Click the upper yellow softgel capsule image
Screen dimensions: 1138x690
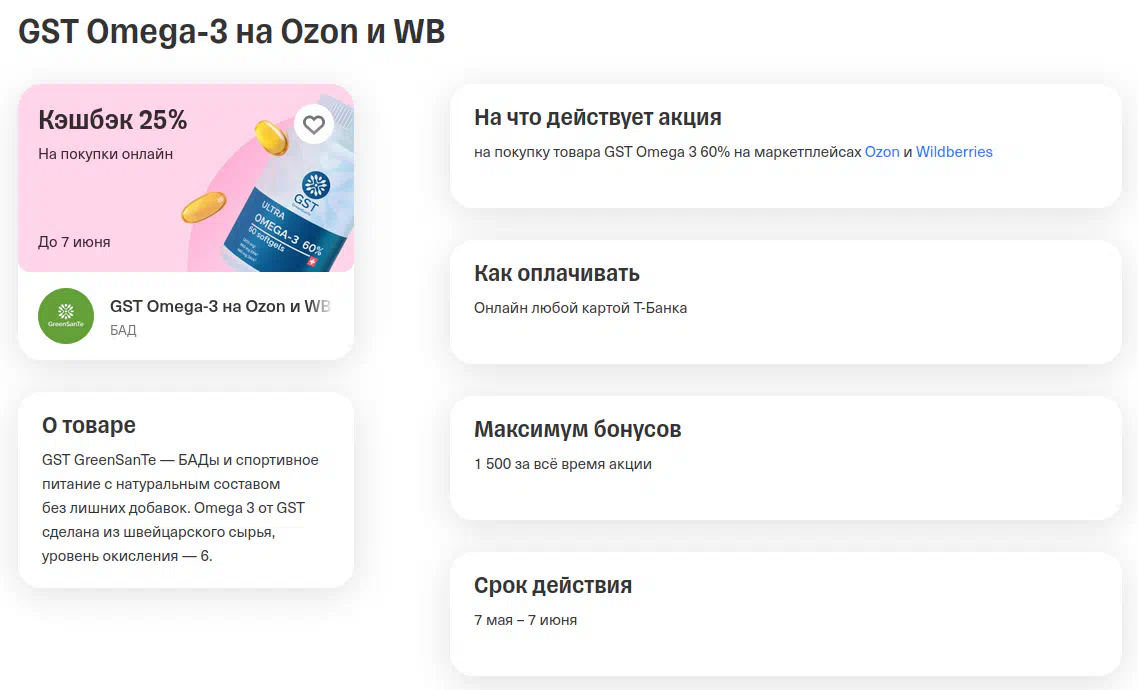(x=271, y=135)
